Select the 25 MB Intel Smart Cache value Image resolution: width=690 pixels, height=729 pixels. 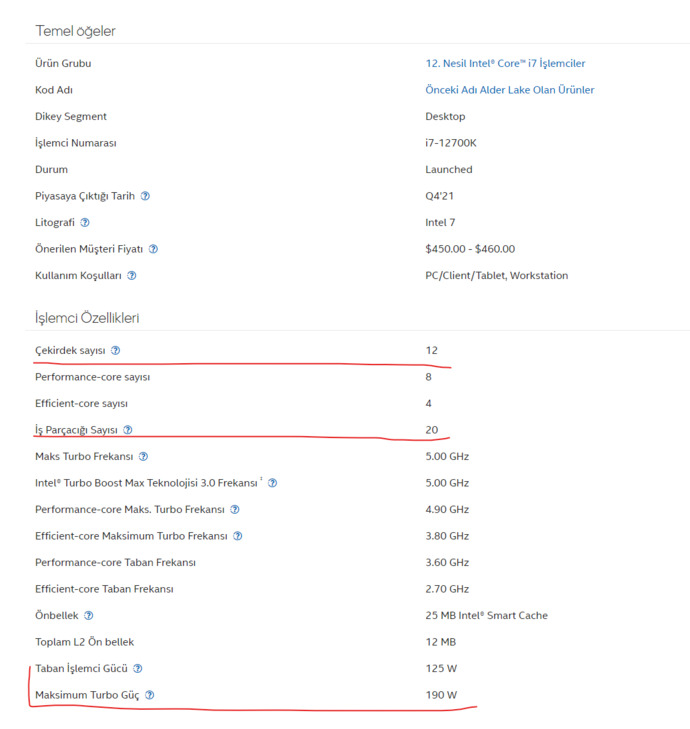[x=486, y=615]
